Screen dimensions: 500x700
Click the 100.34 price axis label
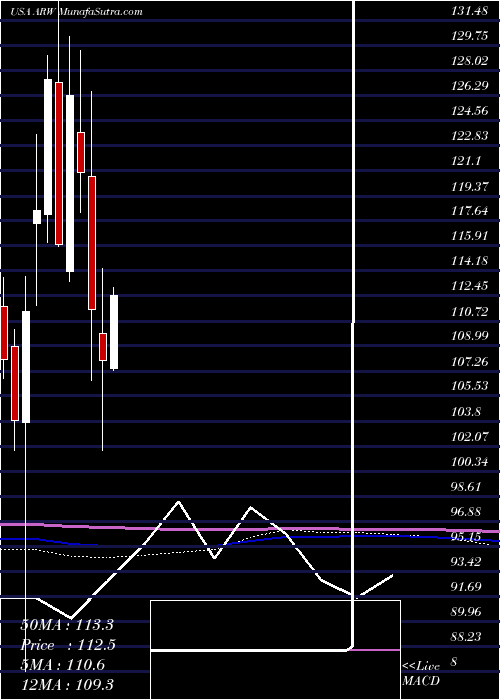[x=469, y=461]
